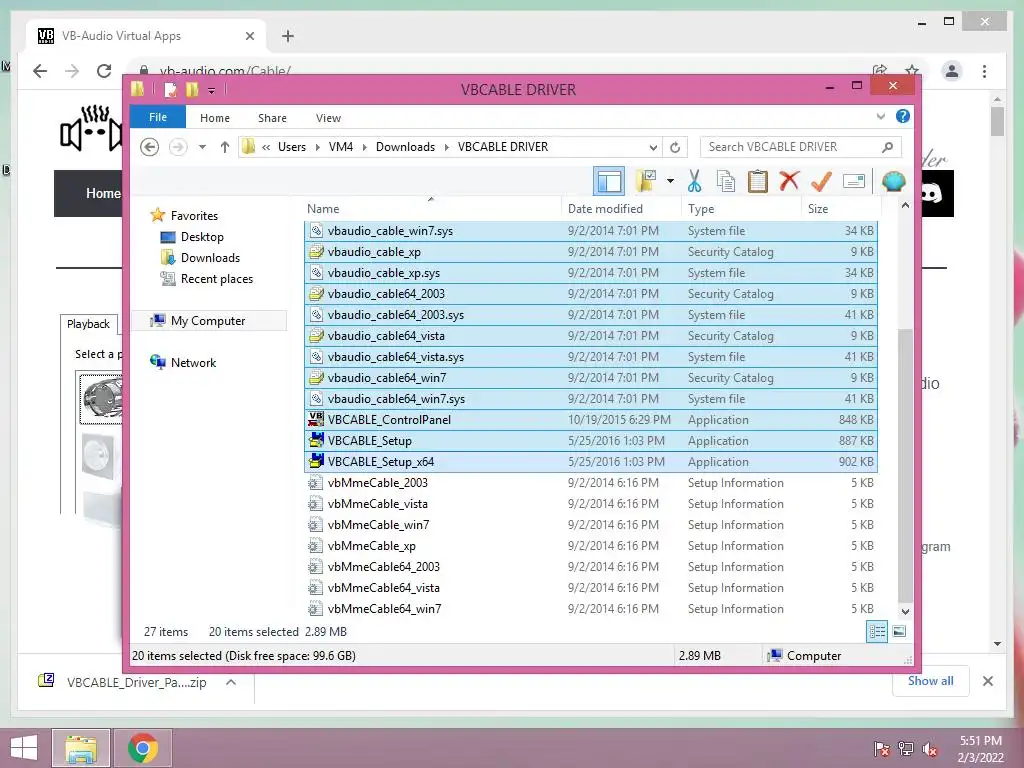
Task: Click the Explorer Back arrow button
Action: pos(150,147)
